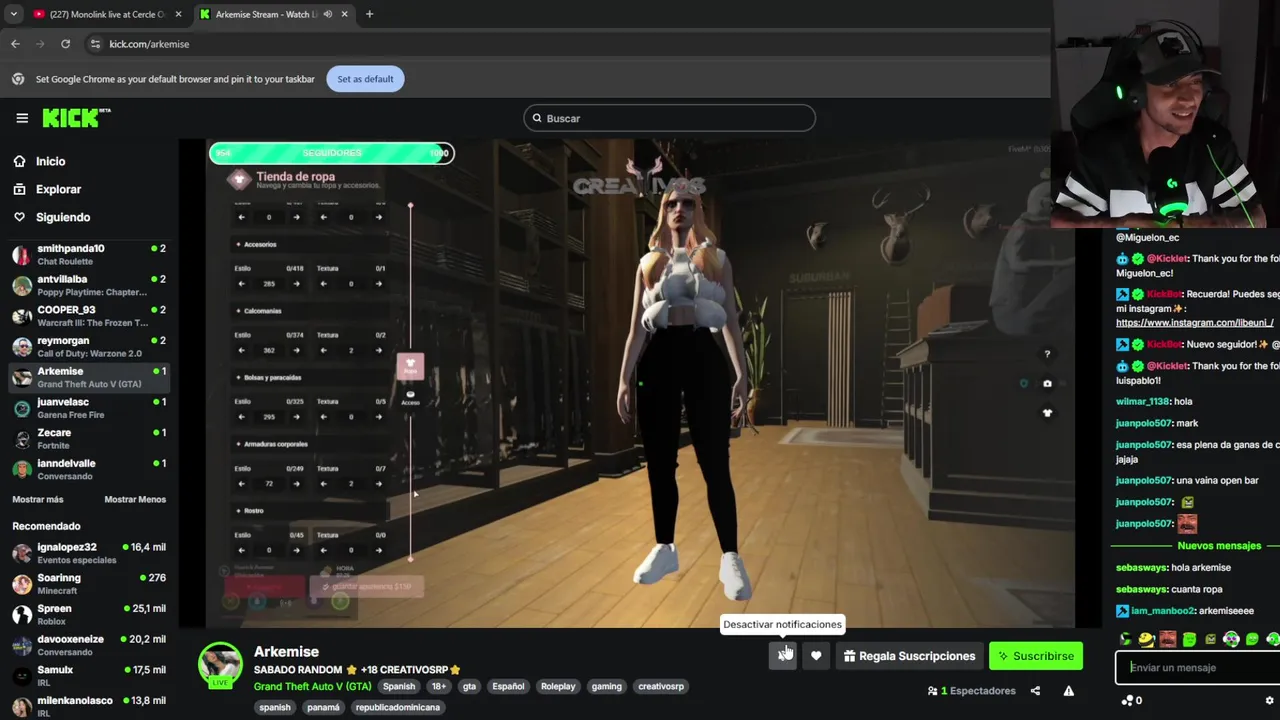Open recommended channel ignalopez32
The width and height of the screenshot is (1280, 720).
pyautogui.click(x=90, y=553)
